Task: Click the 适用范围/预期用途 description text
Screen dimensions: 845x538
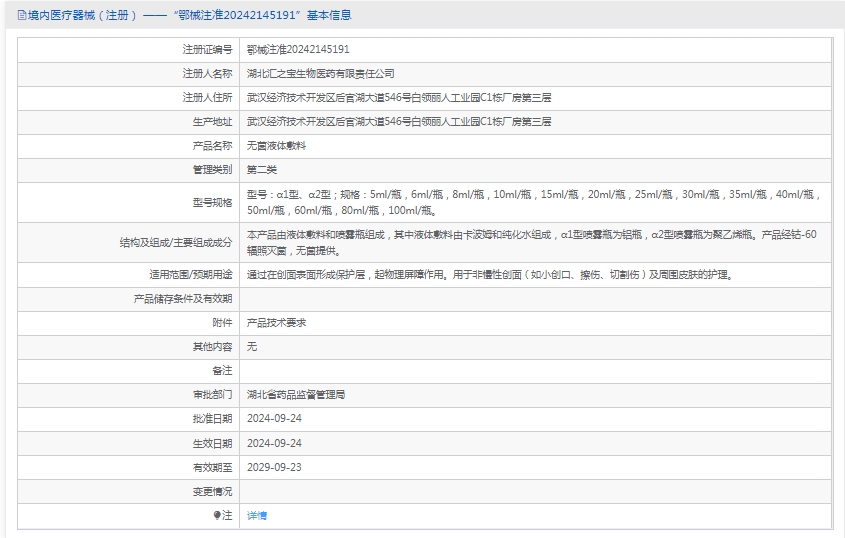Action: tap(489, 274)
